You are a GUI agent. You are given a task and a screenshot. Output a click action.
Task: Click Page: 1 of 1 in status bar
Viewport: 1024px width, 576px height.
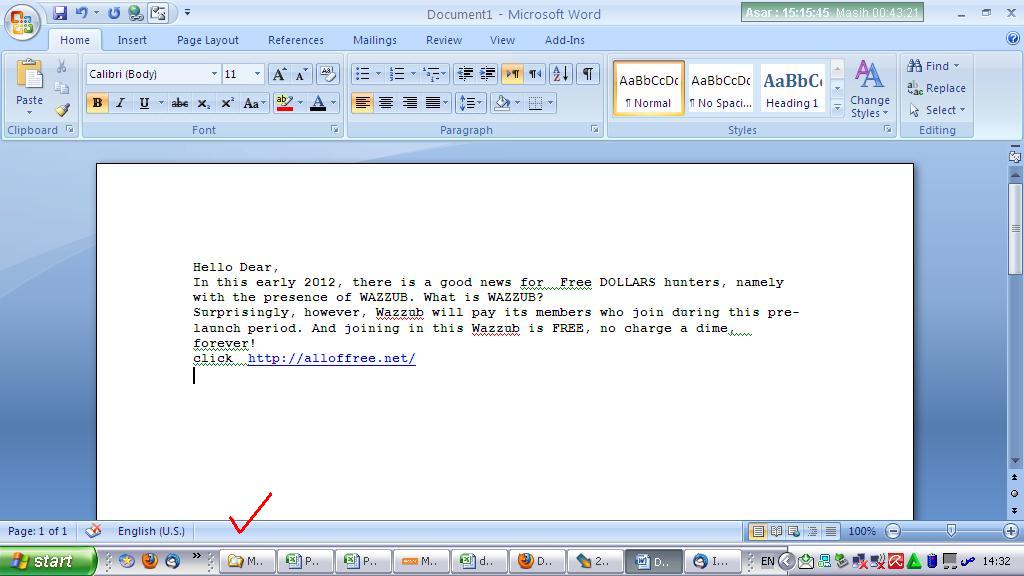38,531
